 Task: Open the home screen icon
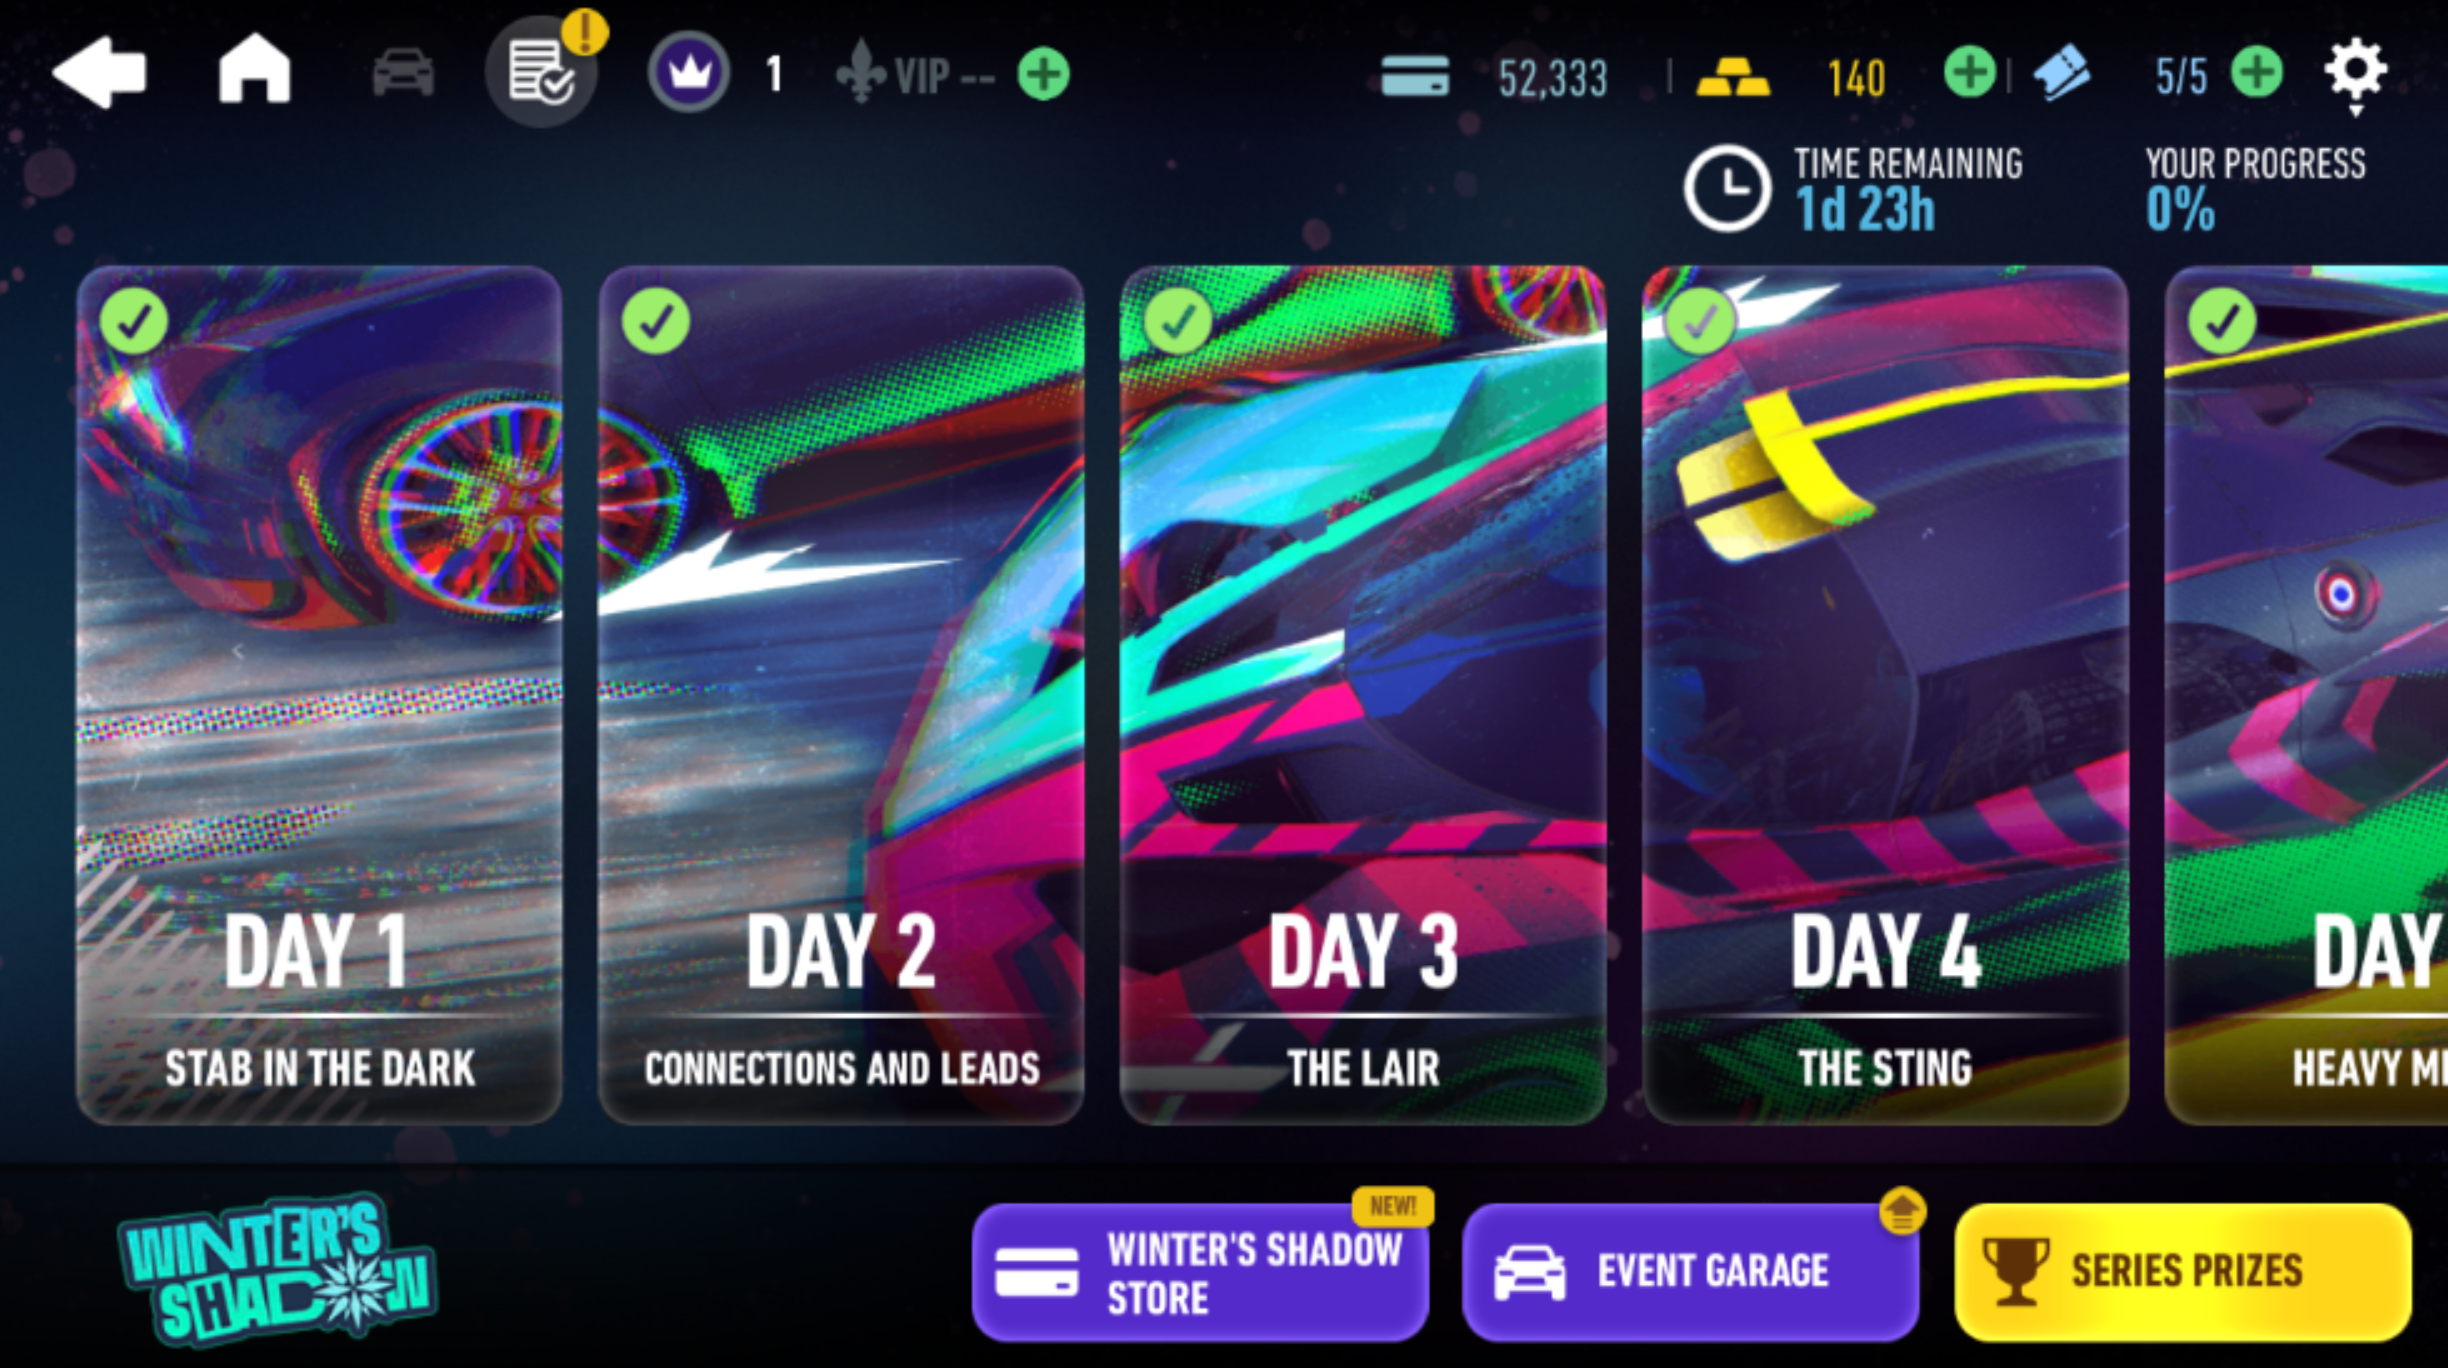point(254,68)
